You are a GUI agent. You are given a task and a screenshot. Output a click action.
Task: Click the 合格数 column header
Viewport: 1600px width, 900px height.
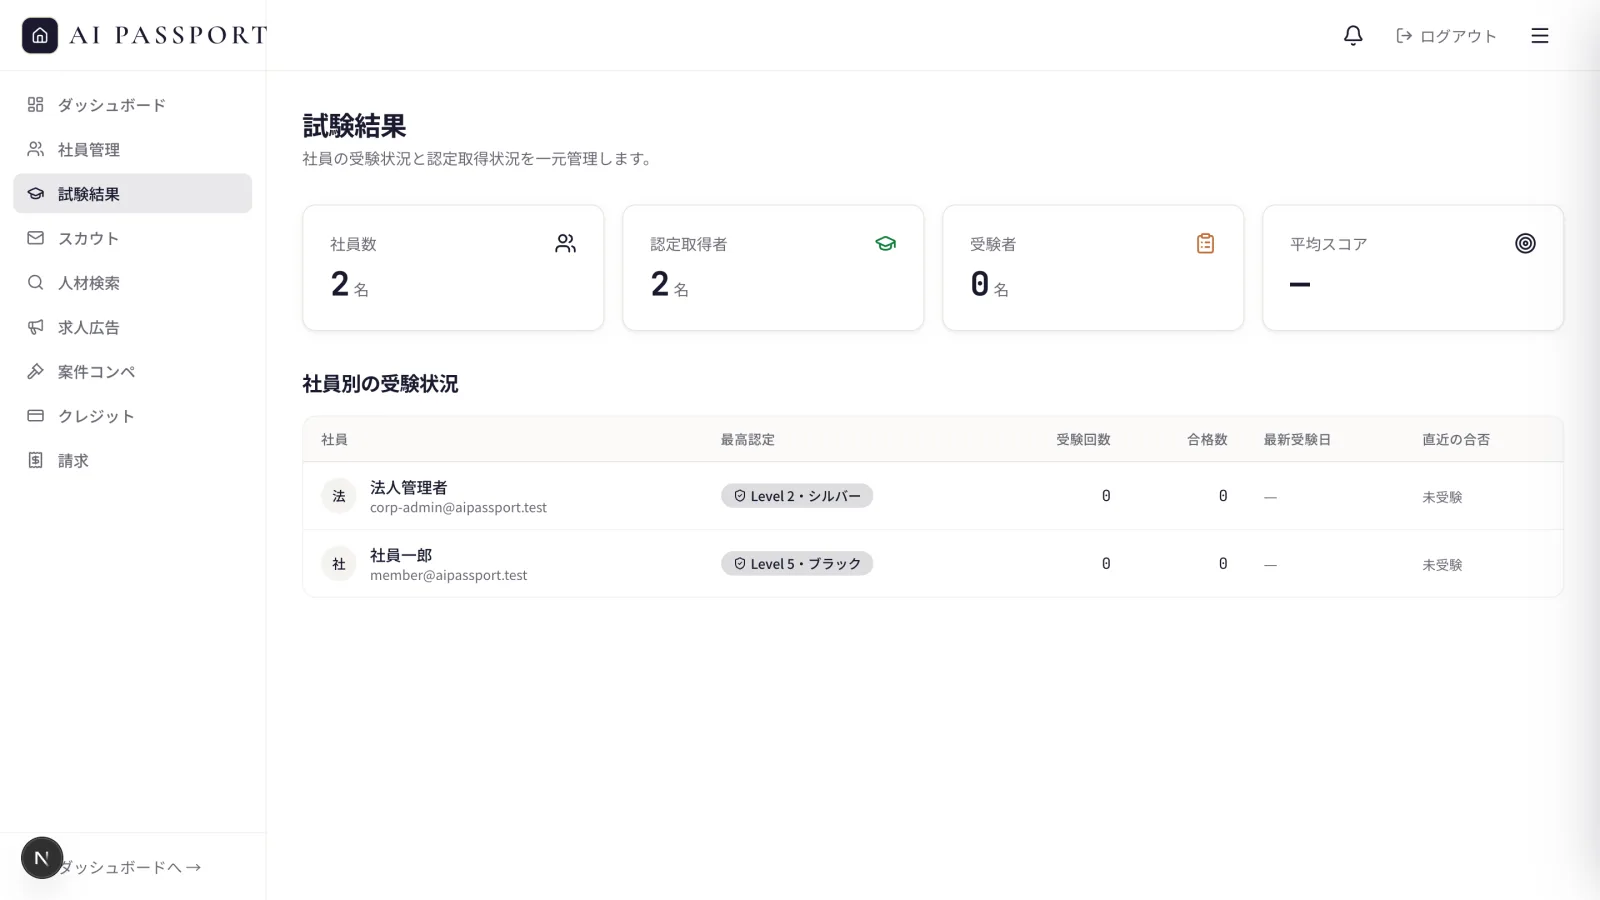point(1207,440)
